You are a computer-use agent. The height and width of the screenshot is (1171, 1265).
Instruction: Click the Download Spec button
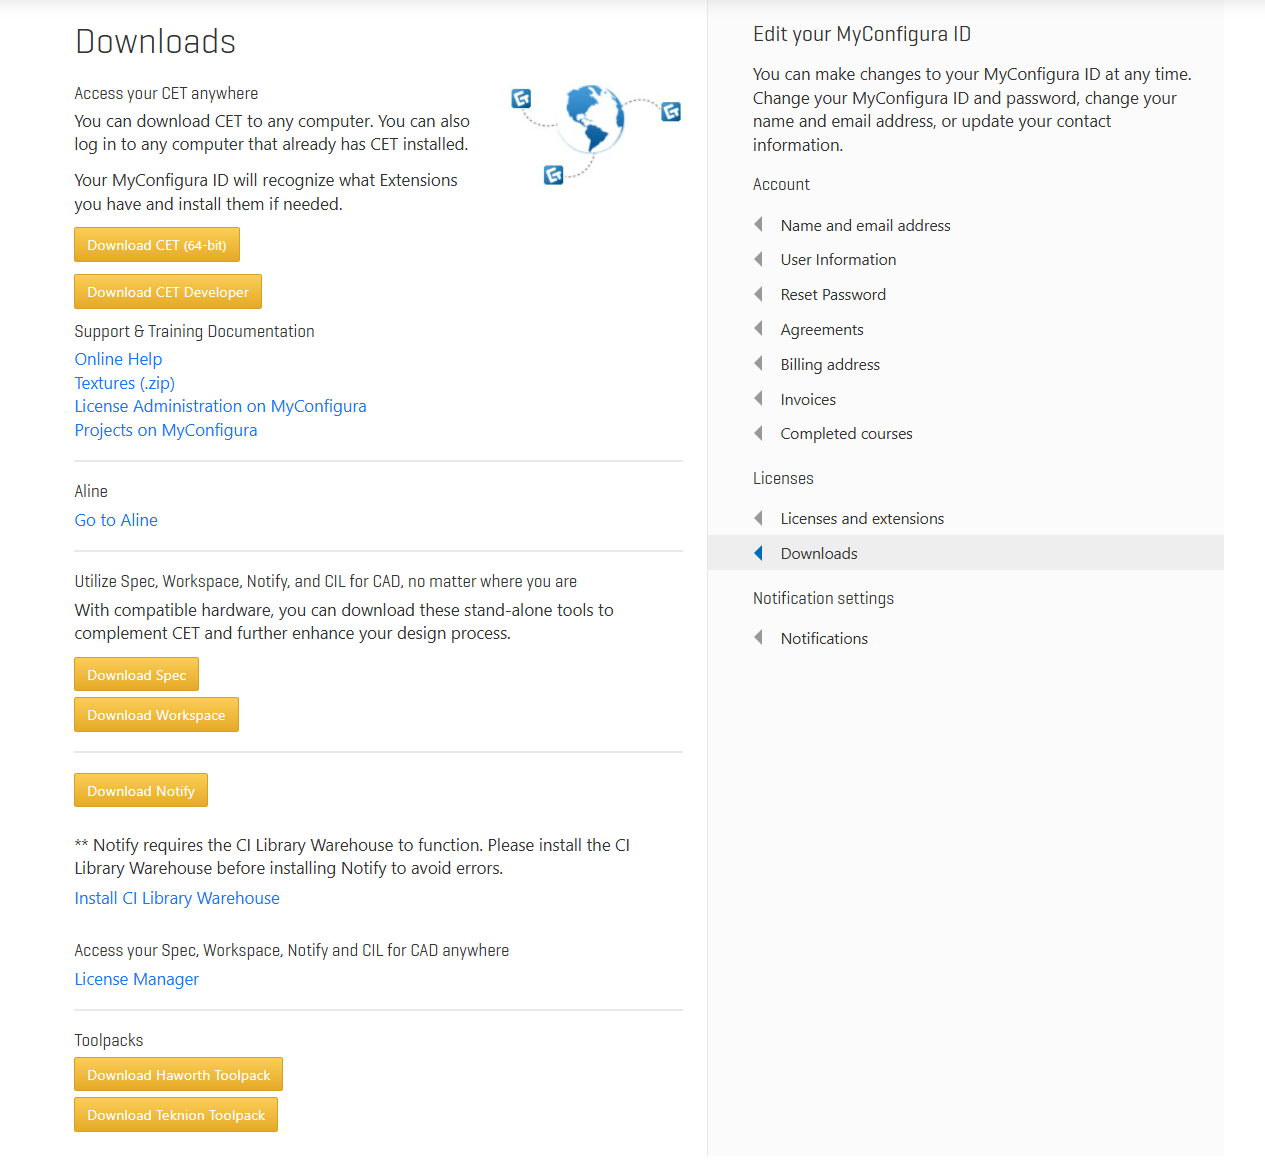pyautogui.click(x=137, y=675)
